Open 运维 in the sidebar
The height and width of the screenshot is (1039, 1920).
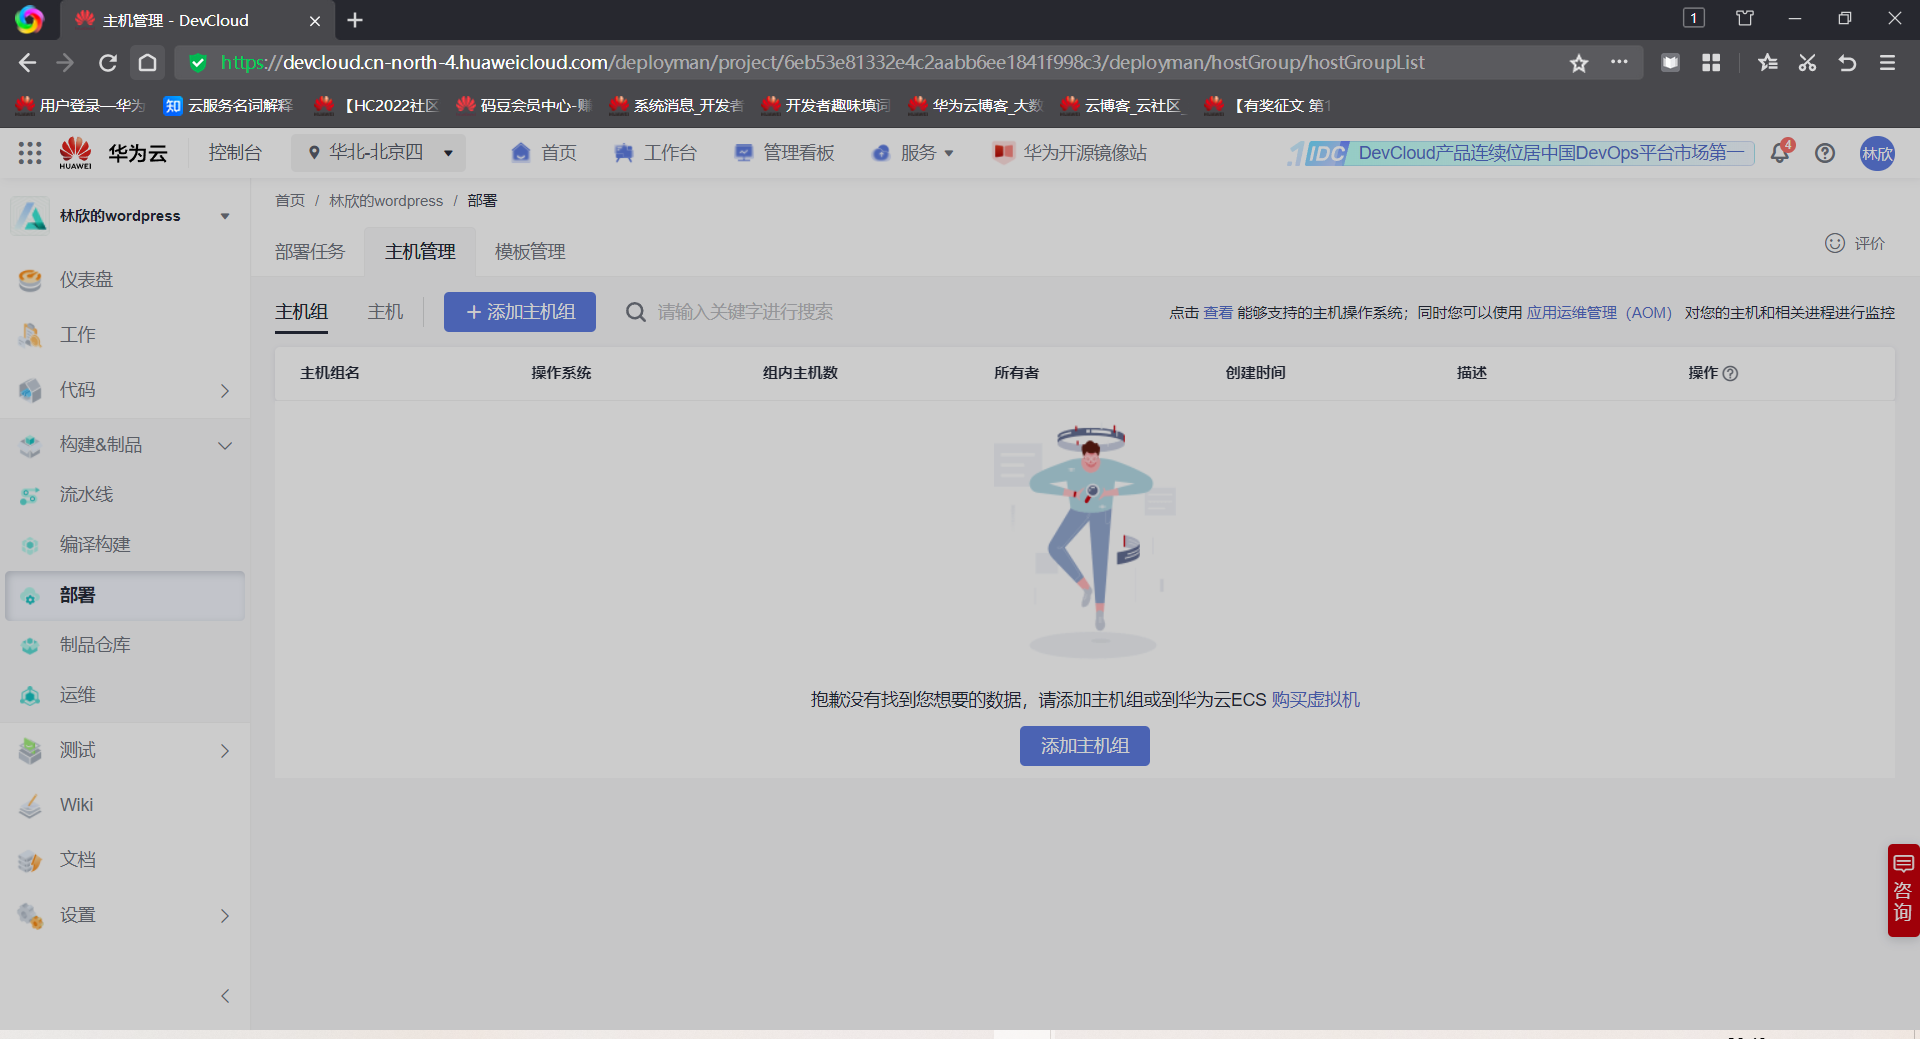(125, 695)
